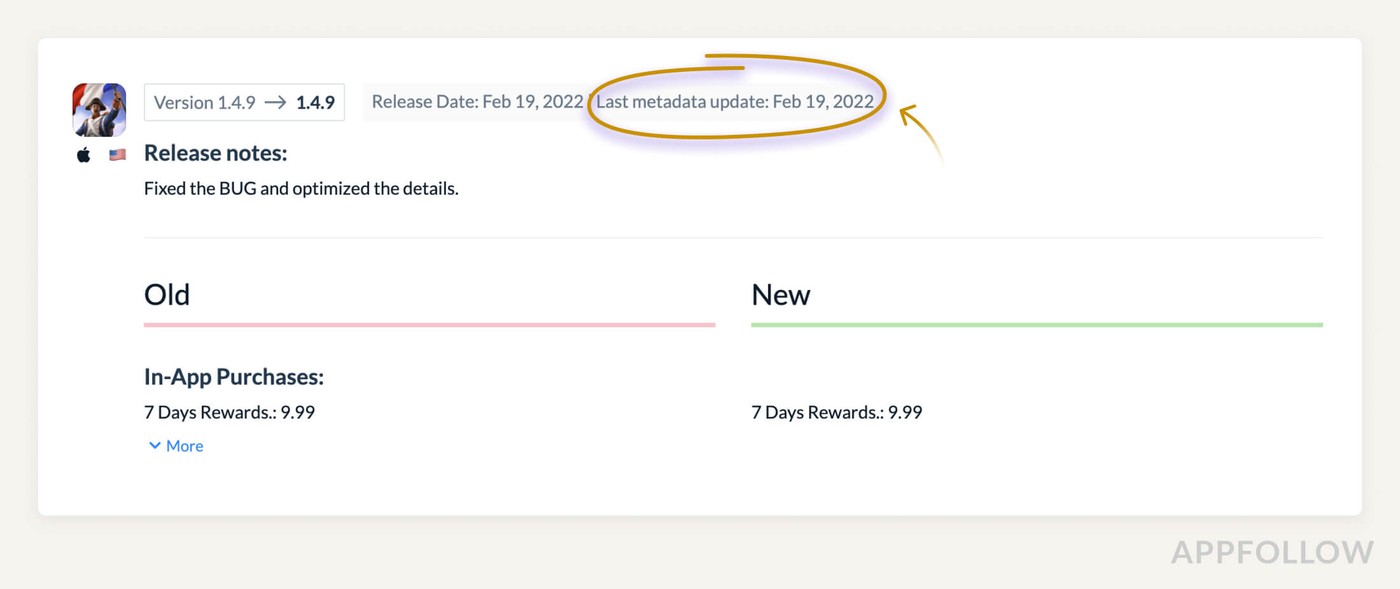Click the Release Date Feb 19, 2022 label
Screen dimensions: 1400x589
pos(477,101)
